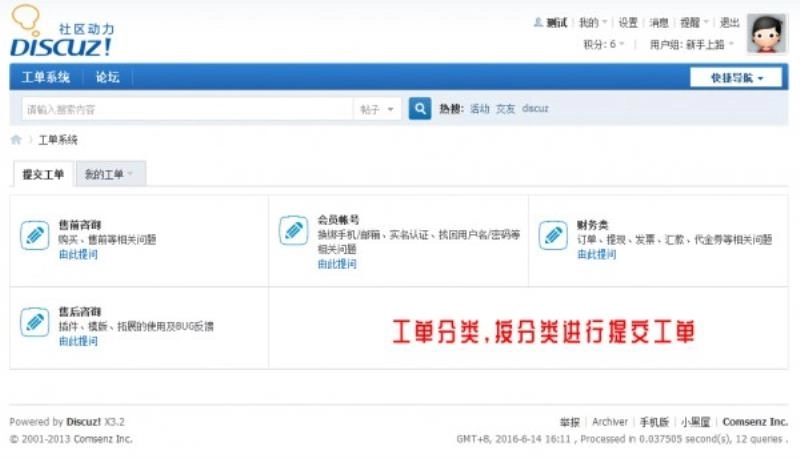Click the blue search magnifier button
The image size is (800, 458).
(x=420, y=109)
